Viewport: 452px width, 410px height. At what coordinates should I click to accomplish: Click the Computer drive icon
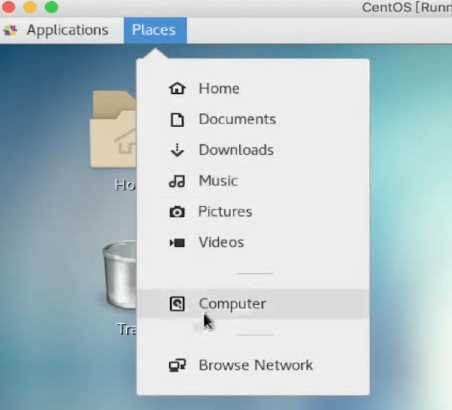pos(177,304)
